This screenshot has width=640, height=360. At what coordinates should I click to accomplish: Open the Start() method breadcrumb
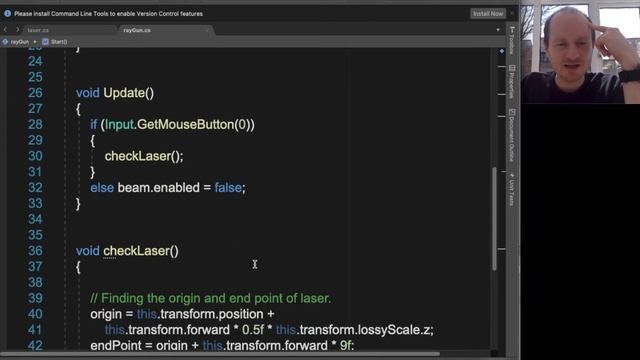[x=59, y=42]
